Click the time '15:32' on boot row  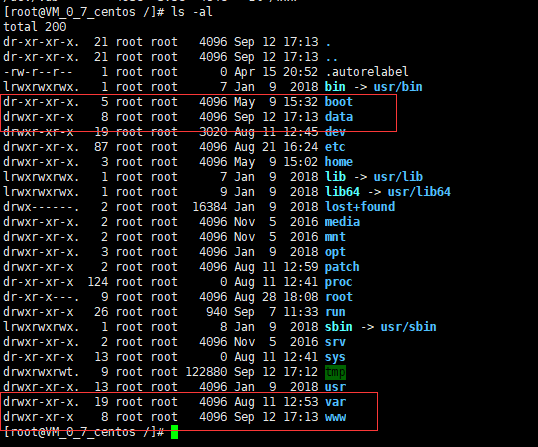point(301,102)
